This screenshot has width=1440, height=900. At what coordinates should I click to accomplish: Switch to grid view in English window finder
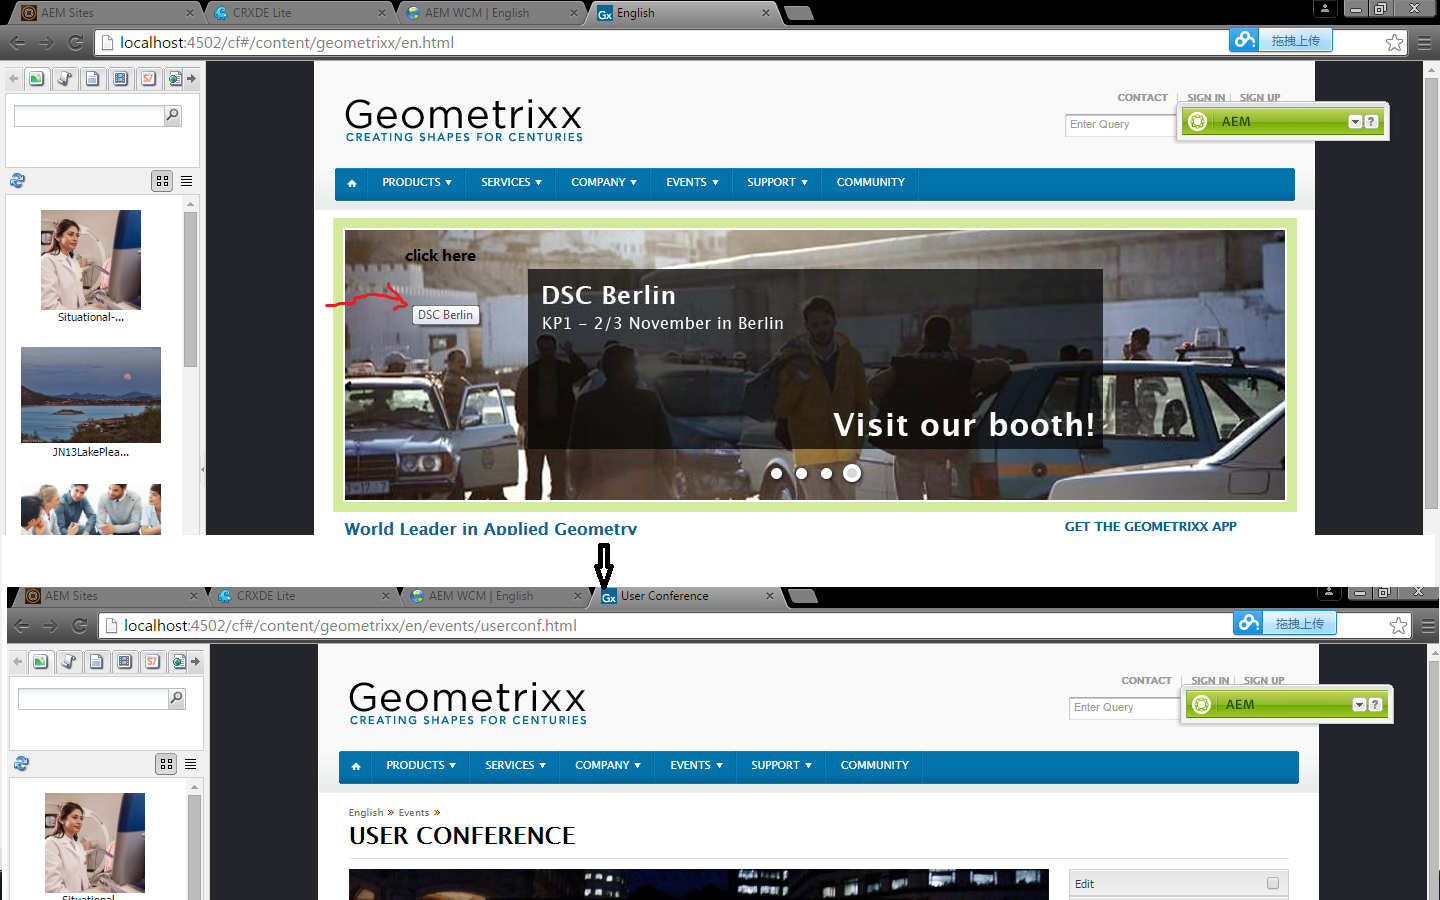coord(162,181)
